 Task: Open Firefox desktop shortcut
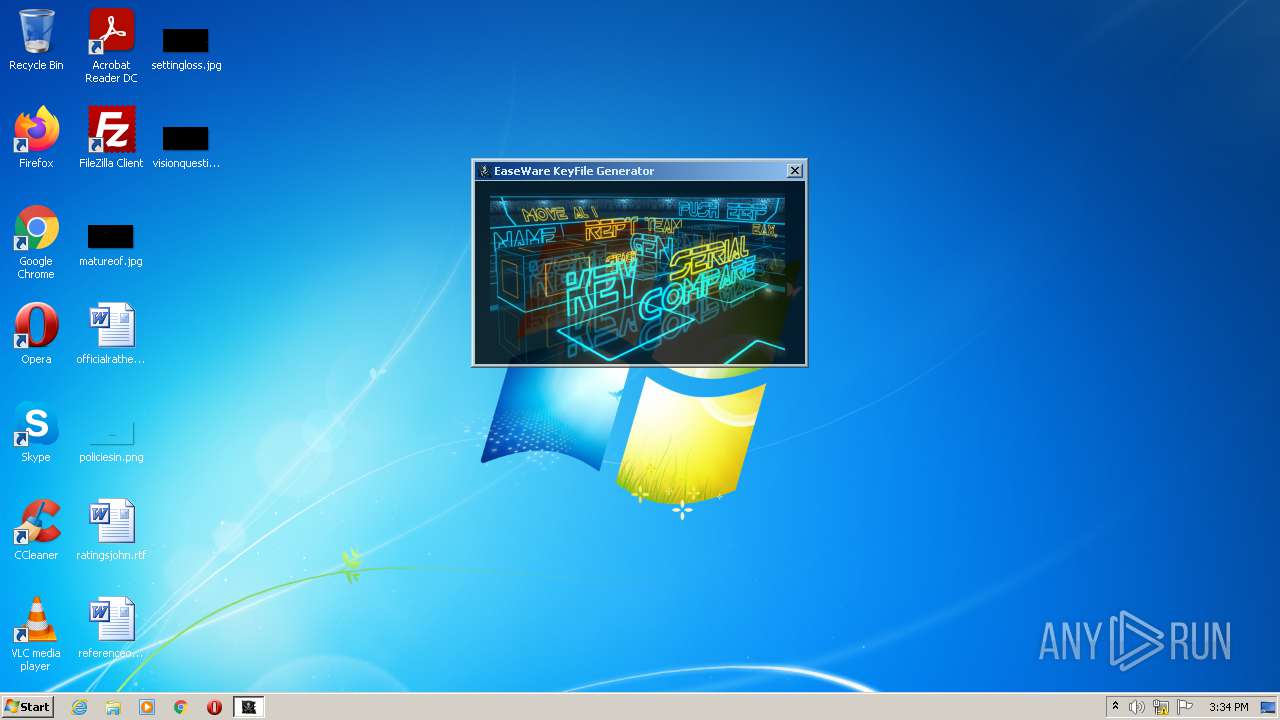[x=36, y=138]
